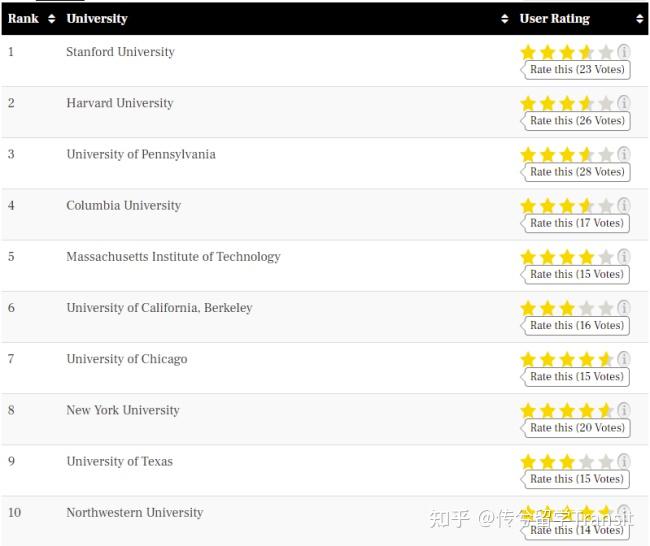The width and height of the screenshot is (650, 546).
Task: Select the Northwestern University row name
Action: pos(134,513)
